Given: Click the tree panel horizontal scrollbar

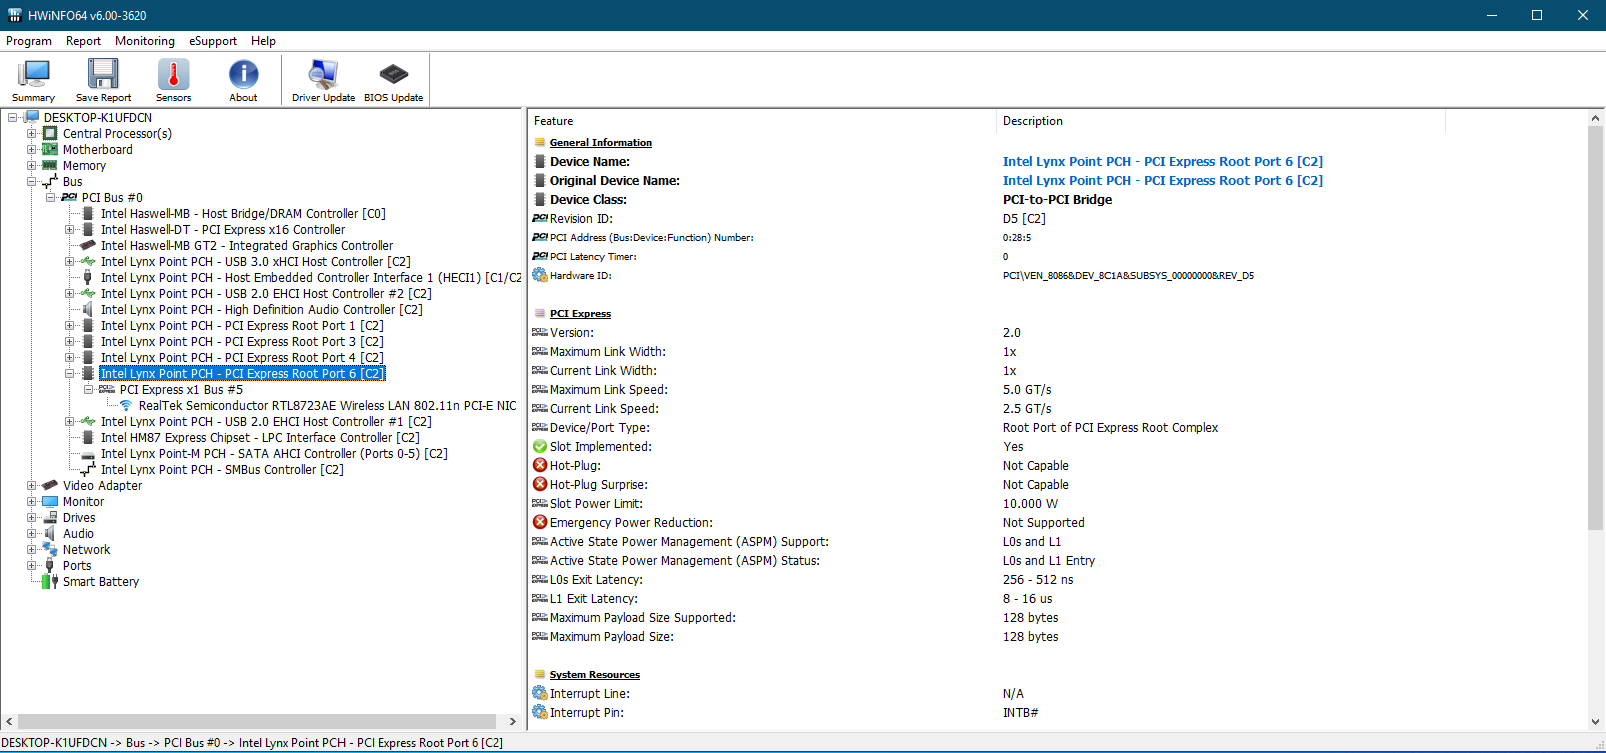Looking at the screenshot, I should (257, 721).
